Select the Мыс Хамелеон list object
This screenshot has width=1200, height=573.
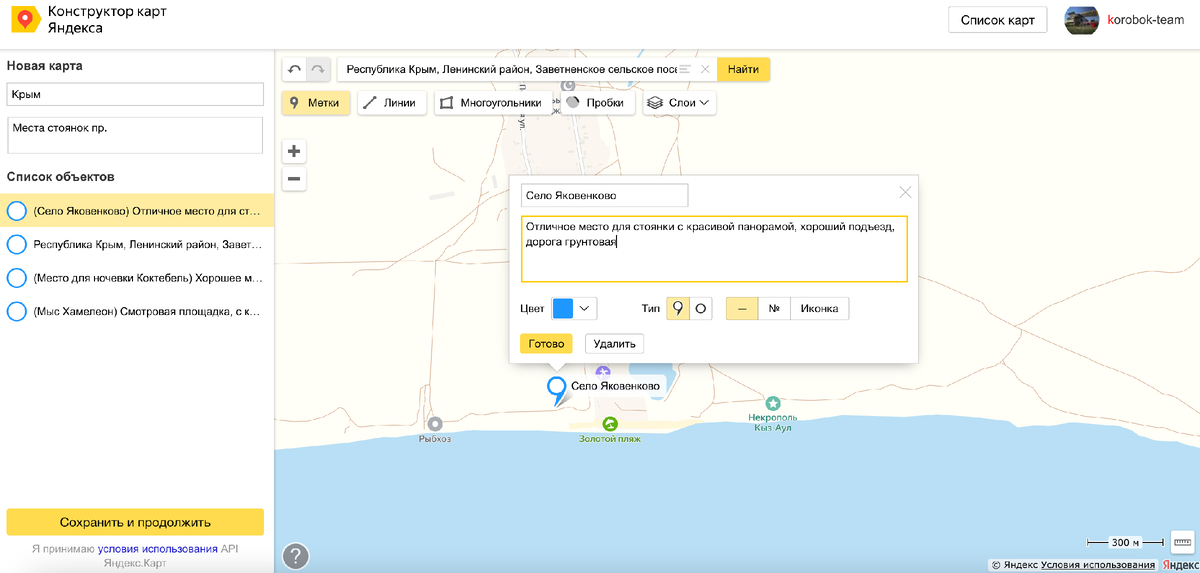tap(137, 311)
